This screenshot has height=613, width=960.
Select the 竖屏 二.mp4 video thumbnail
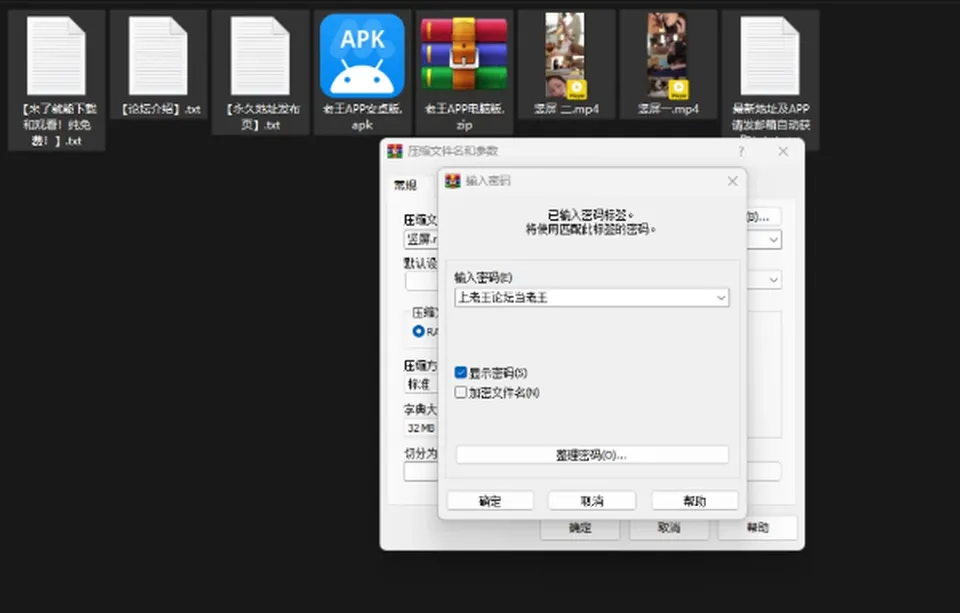pos(566,56)
